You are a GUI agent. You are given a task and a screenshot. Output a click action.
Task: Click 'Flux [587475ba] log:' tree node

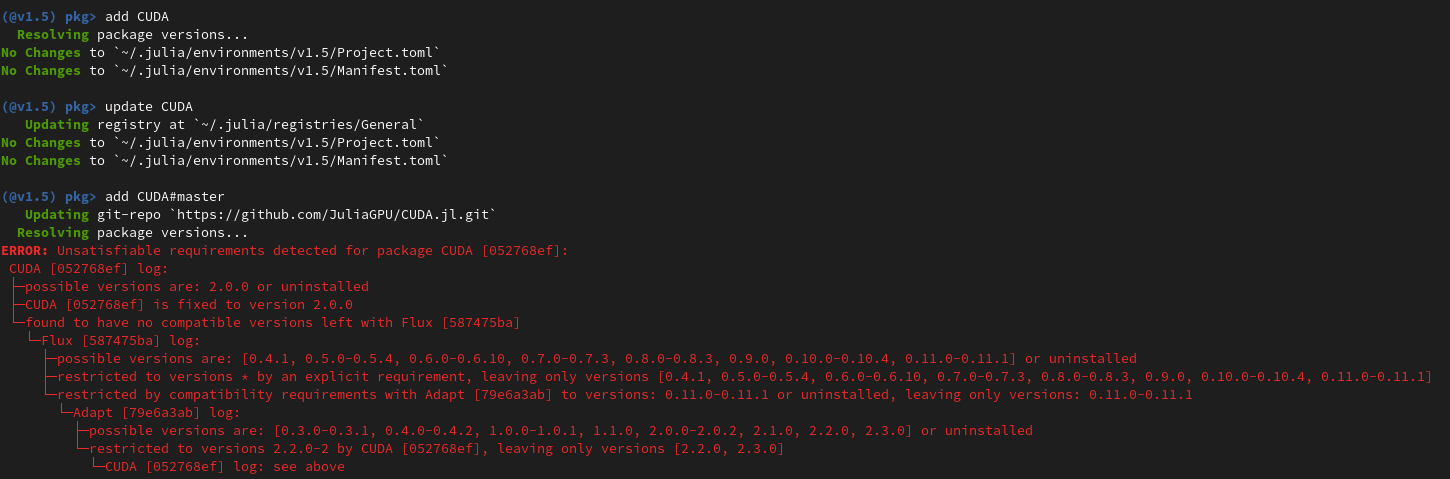pyautogui.click(x=120, y=340)
